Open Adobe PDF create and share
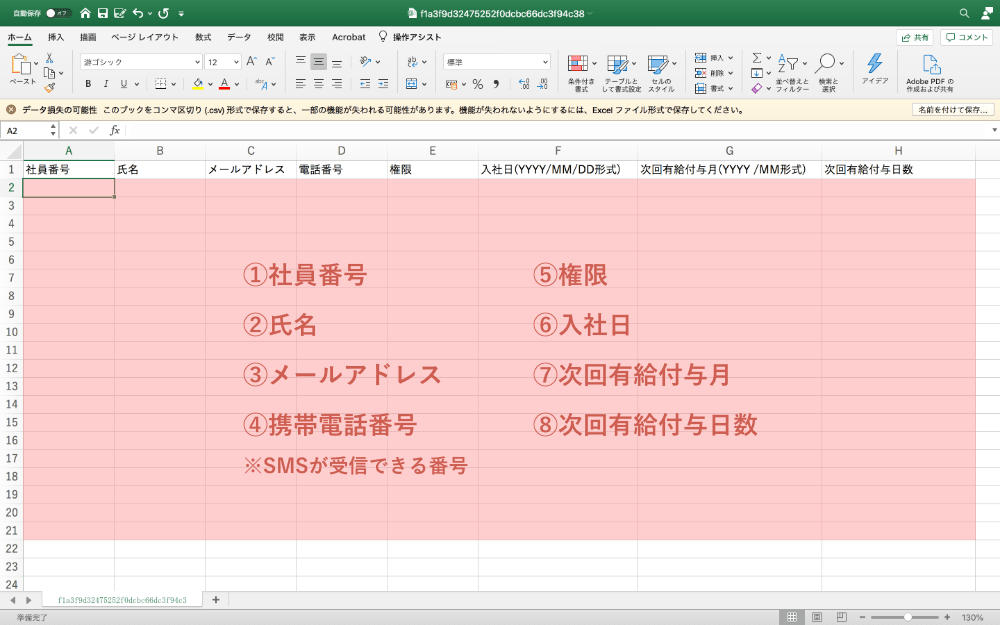1000x625 pixels. pos(930,70)
